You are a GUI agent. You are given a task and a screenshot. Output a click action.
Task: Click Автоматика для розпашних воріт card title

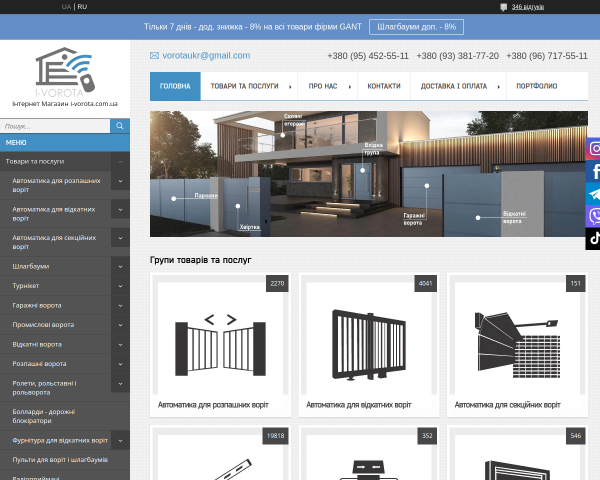[x=213, y=405]
